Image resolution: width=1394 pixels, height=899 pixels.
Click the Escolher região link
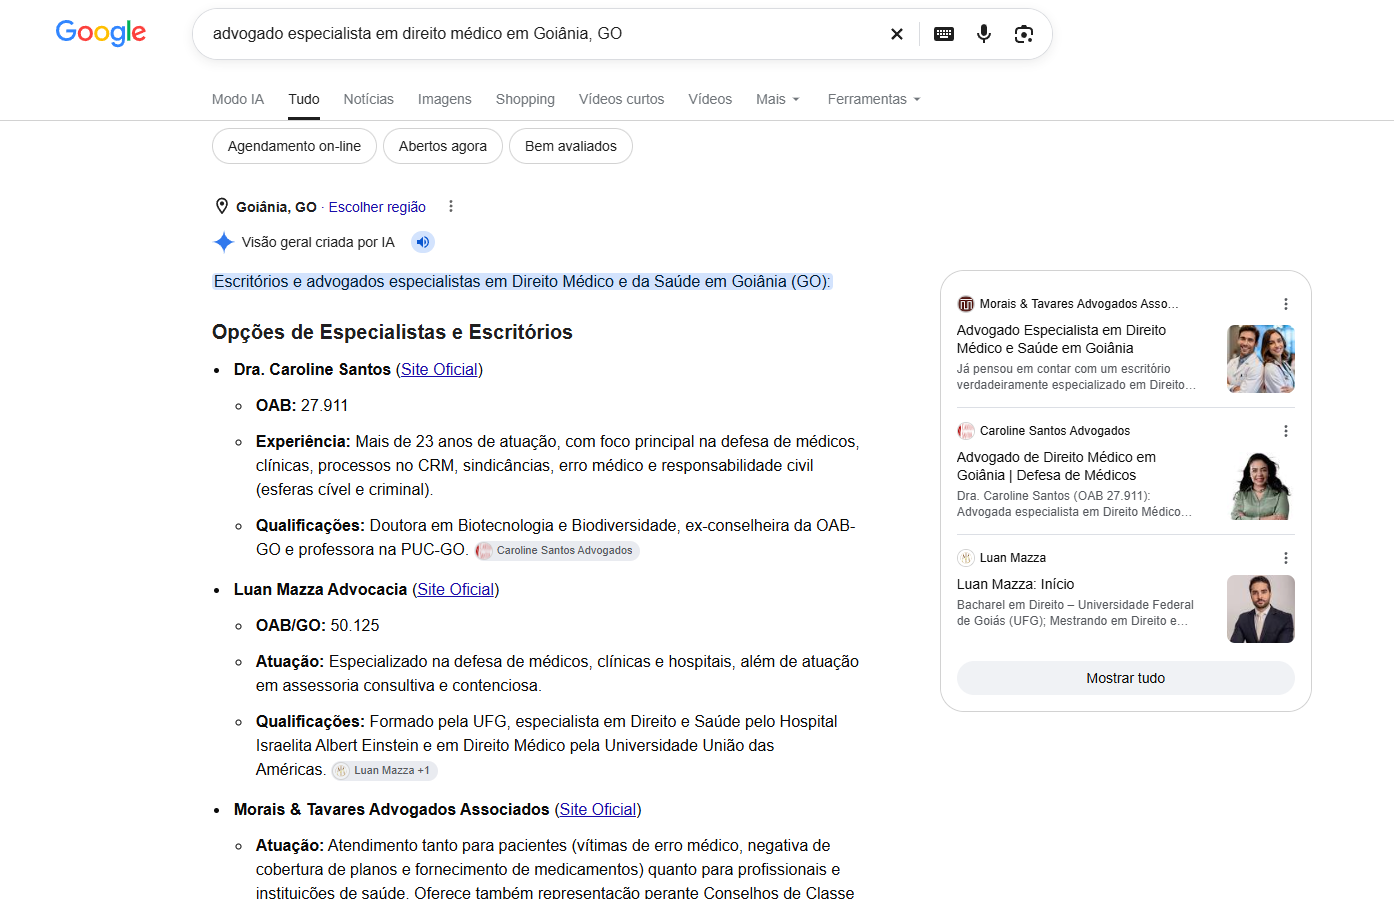(x=377, y=207)
